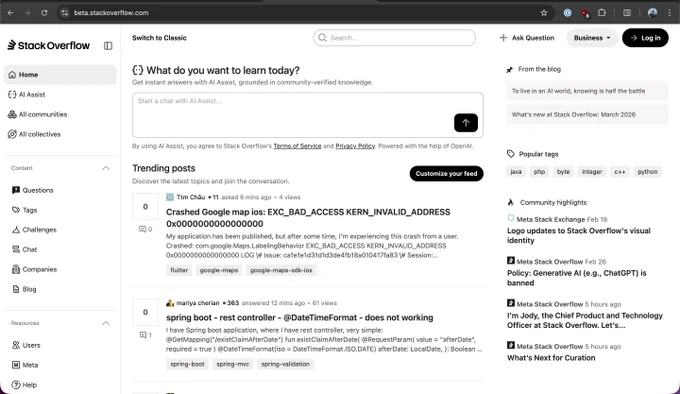Select the flutter tag
This screenshot has width=680, height=394.
[179, 270]
